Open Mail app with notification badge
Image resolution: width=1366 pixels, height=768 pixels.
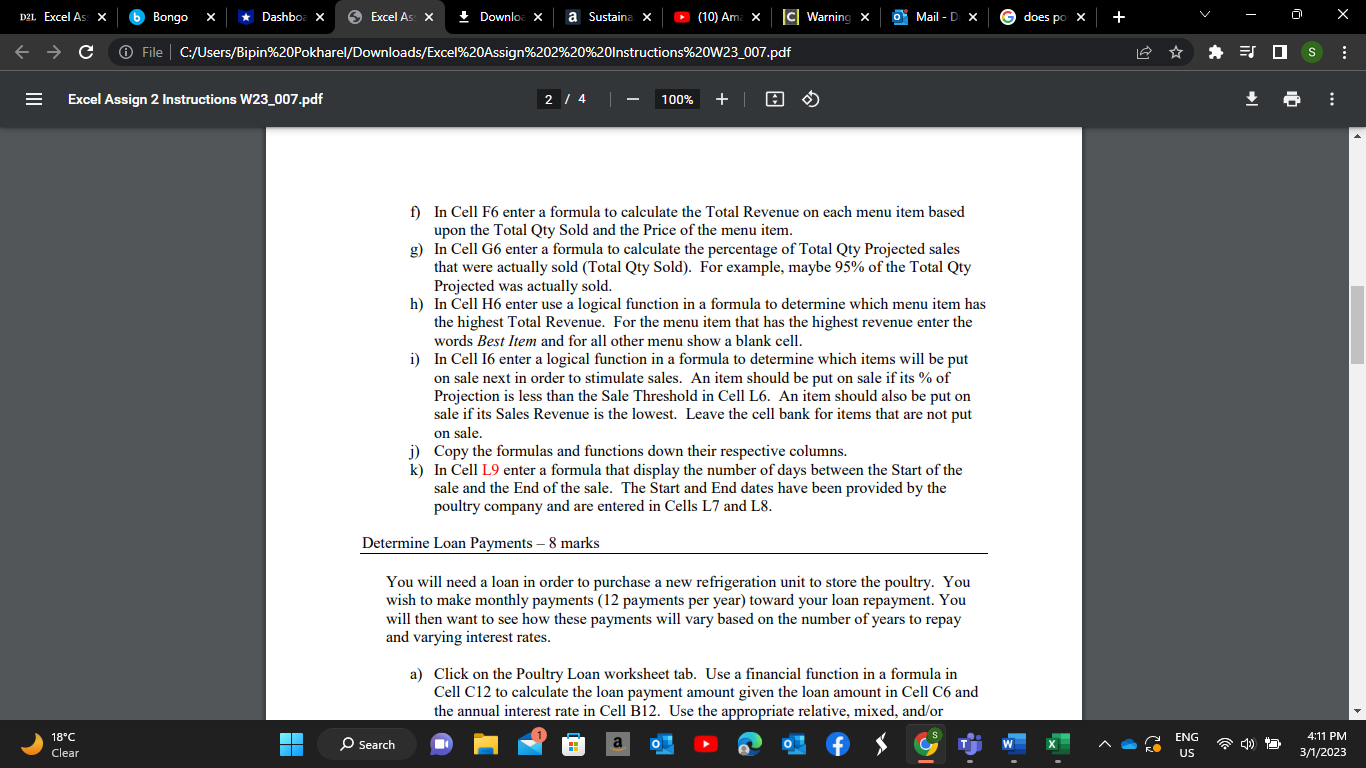point(530,743)
